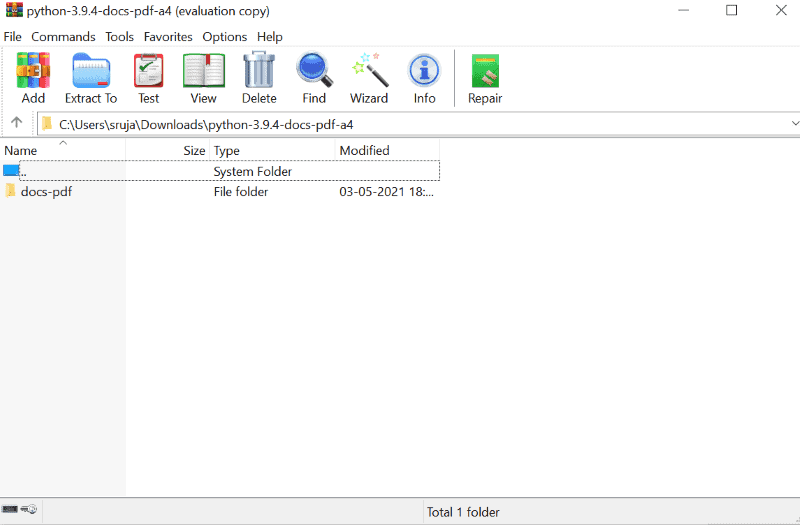Click the drive icon in status bar
The image size is (800, 525).
(10, 509)
